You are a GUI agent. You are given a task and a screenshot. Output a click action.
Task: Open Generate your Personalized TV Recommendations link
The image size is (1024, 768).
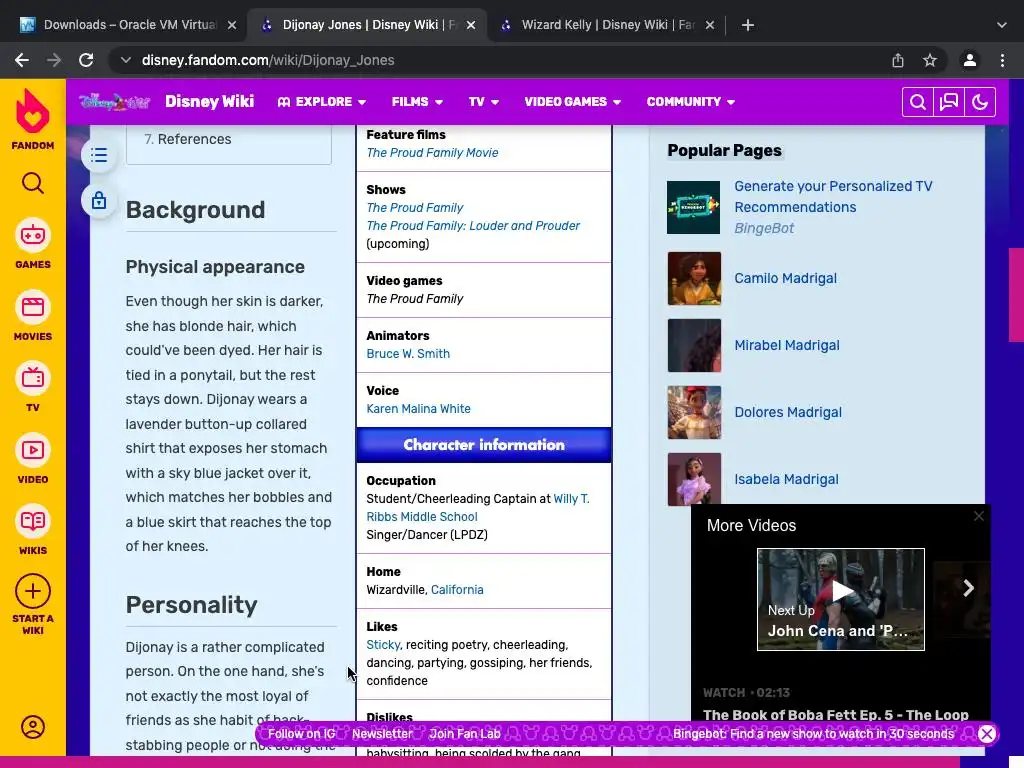(833, 197)
